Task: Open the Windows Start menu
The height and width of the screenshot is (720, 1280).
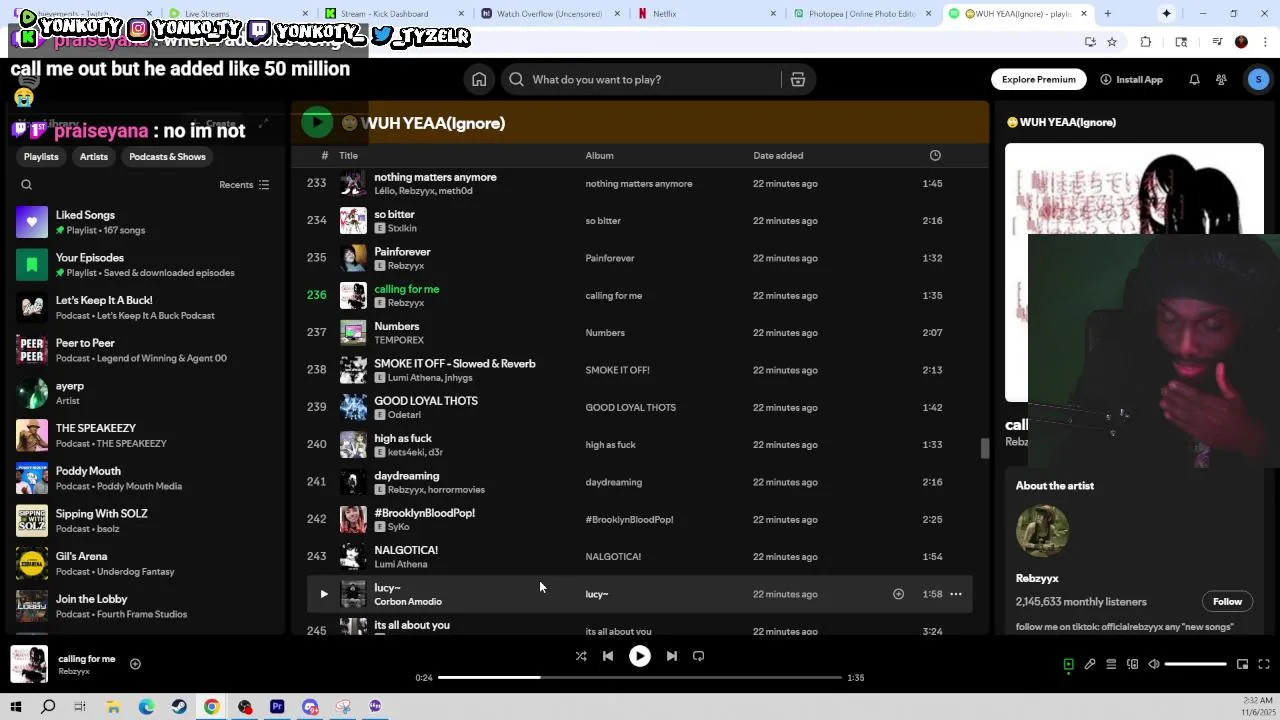Action: tap(15, 707)
